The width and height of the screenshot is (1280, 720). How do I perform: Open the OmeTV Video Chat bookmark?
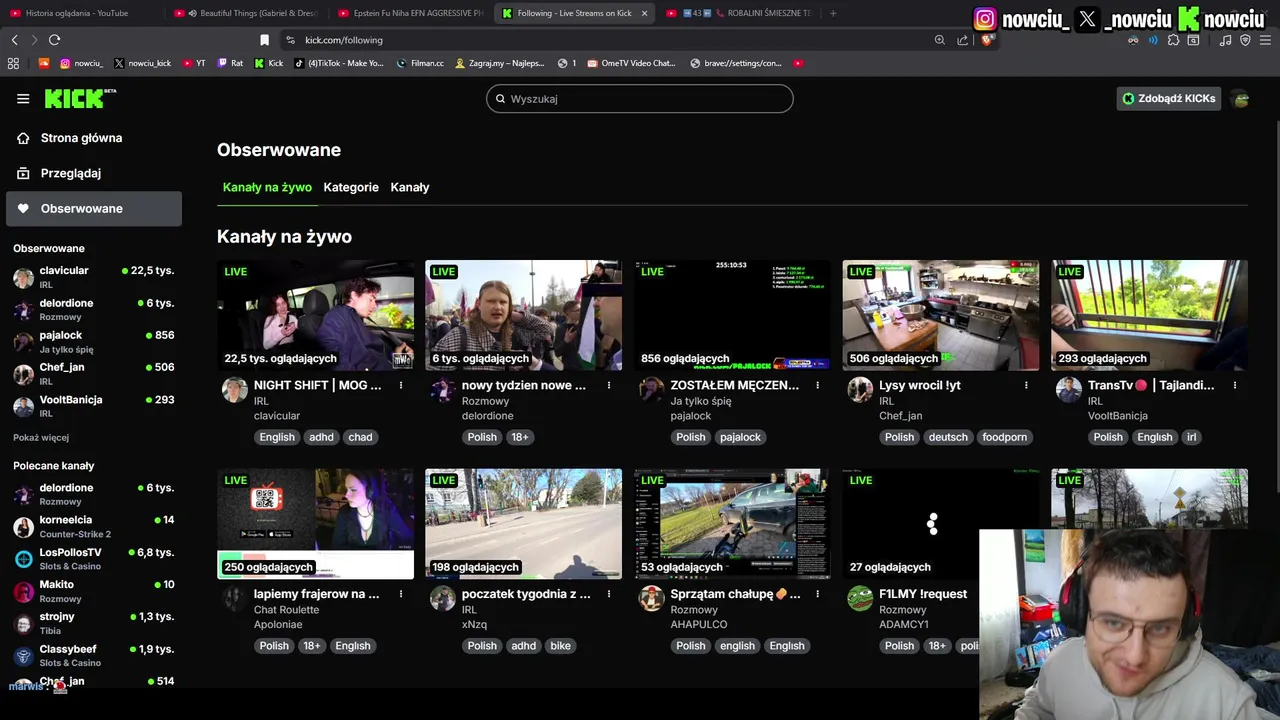point(632,63)
